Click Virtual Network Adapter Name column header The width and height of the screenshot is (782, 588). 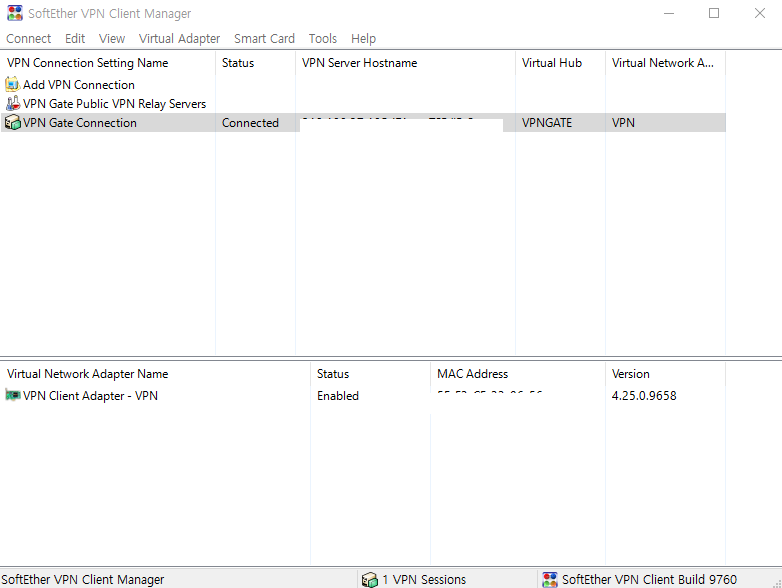click(x=155, y=374)
